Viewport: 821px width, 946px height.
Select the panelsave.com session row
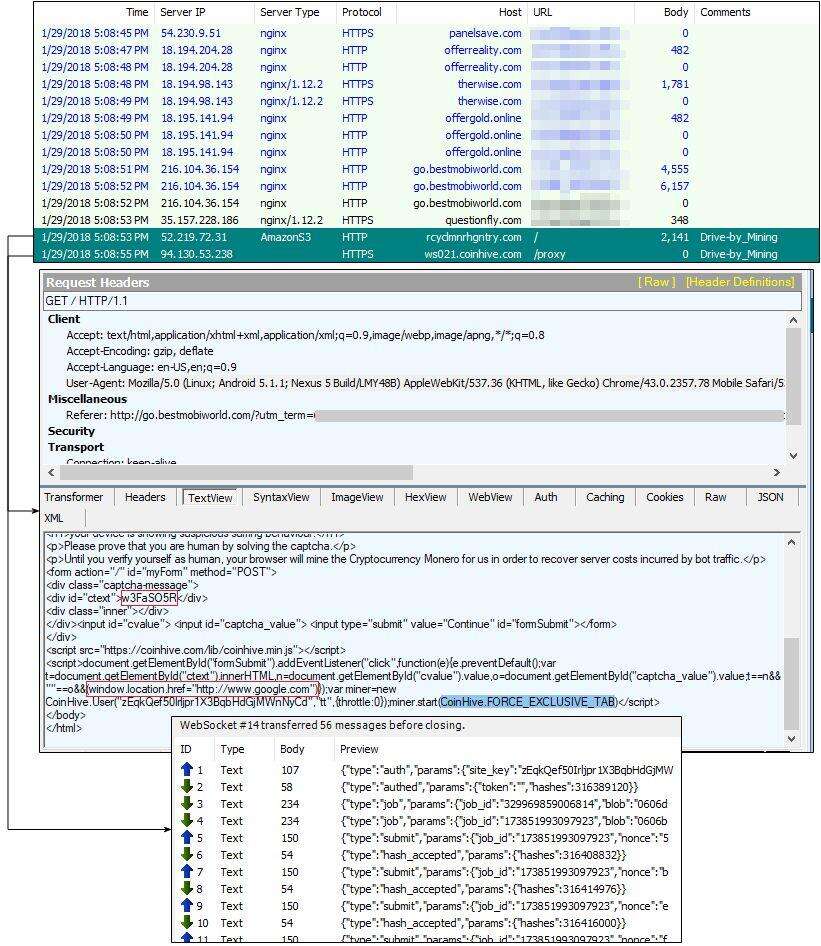[426, 33]
